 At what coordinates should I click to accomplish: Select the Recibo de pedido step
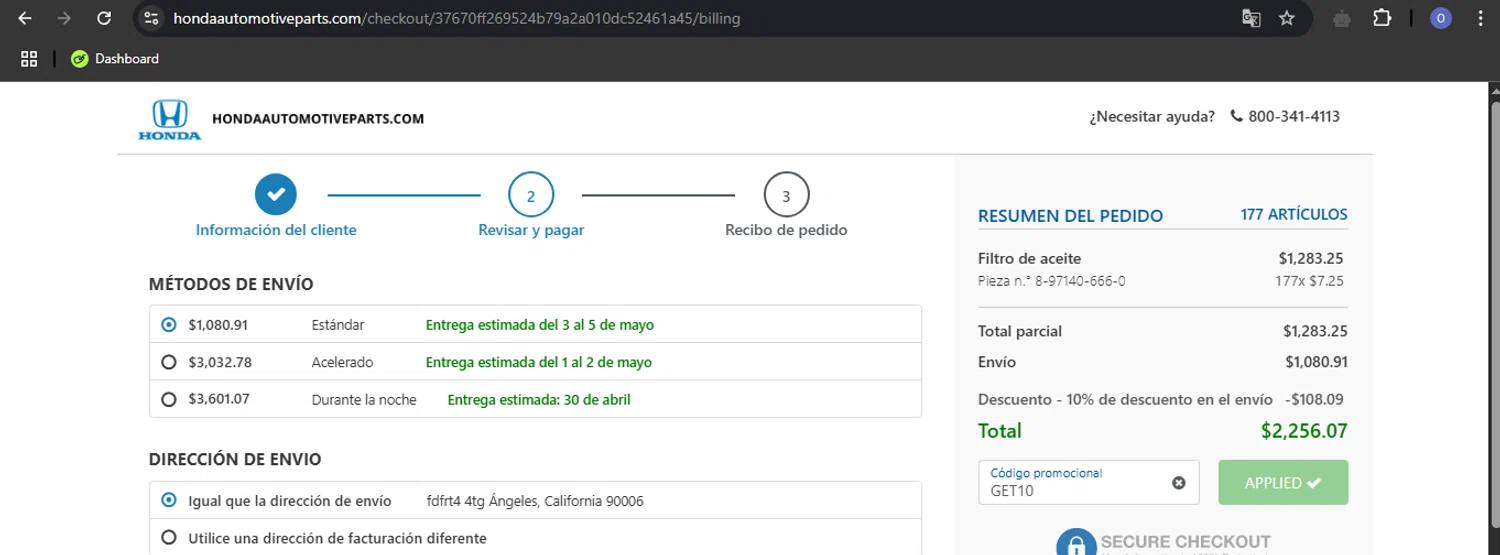pos(786,230)
